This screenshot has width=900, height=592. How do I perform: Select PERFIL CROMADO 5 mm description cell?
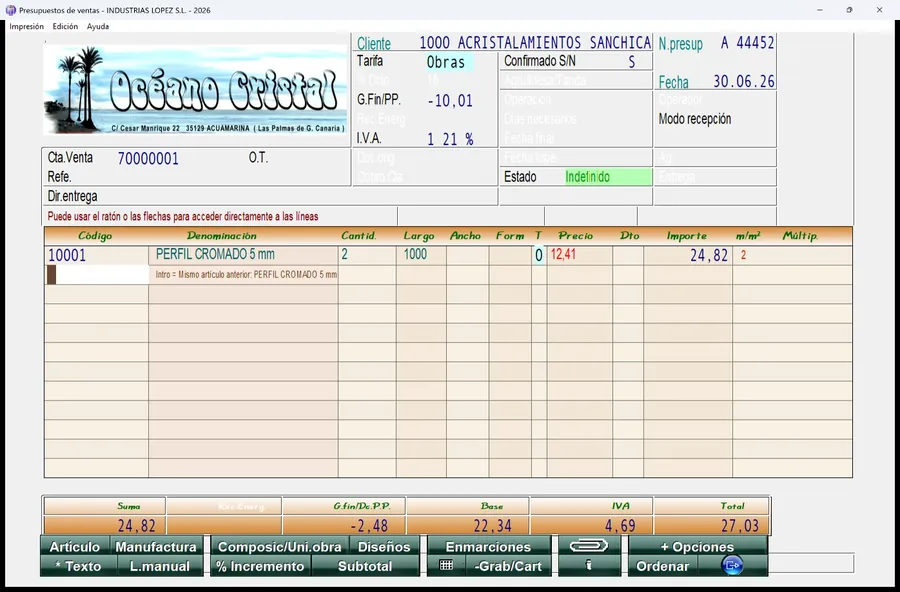pyautogui.click(x=243, y=254)
